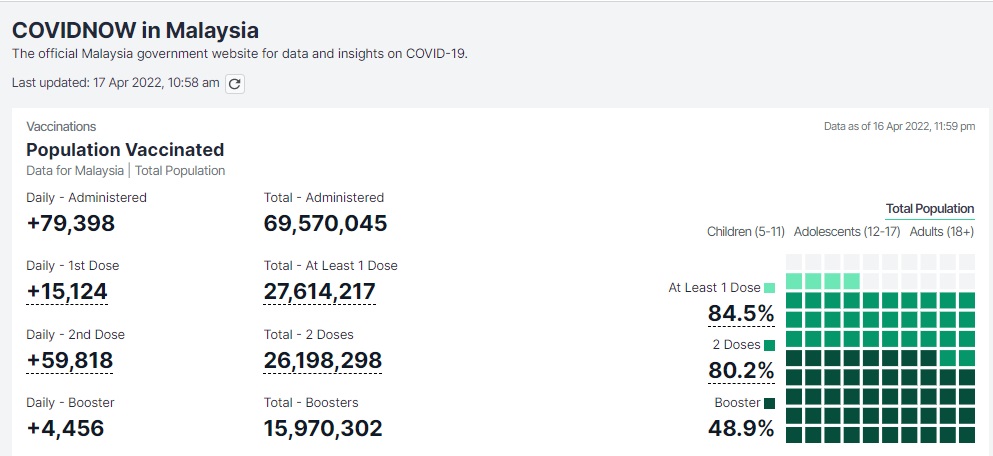993x456 pixels.
Task: Click the +79,398 daily administered number
Action: click(71, 223)
